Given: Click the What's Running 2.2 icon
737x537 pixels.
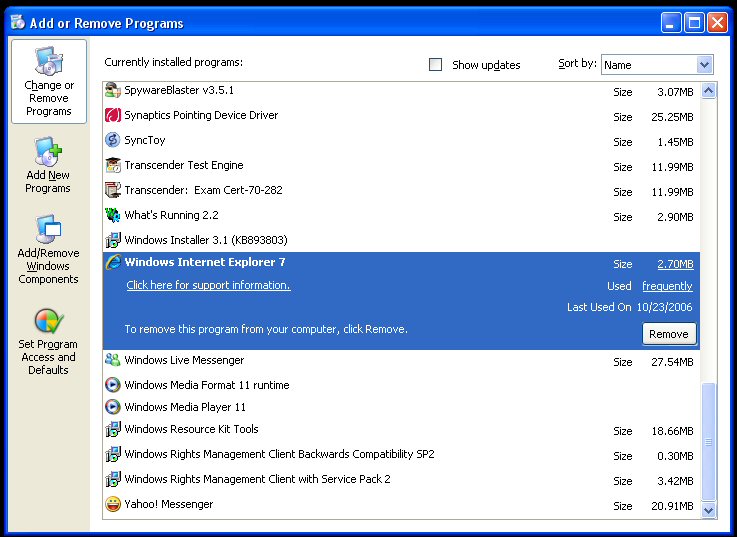Looking at the screenshot, I should [113, 215].
